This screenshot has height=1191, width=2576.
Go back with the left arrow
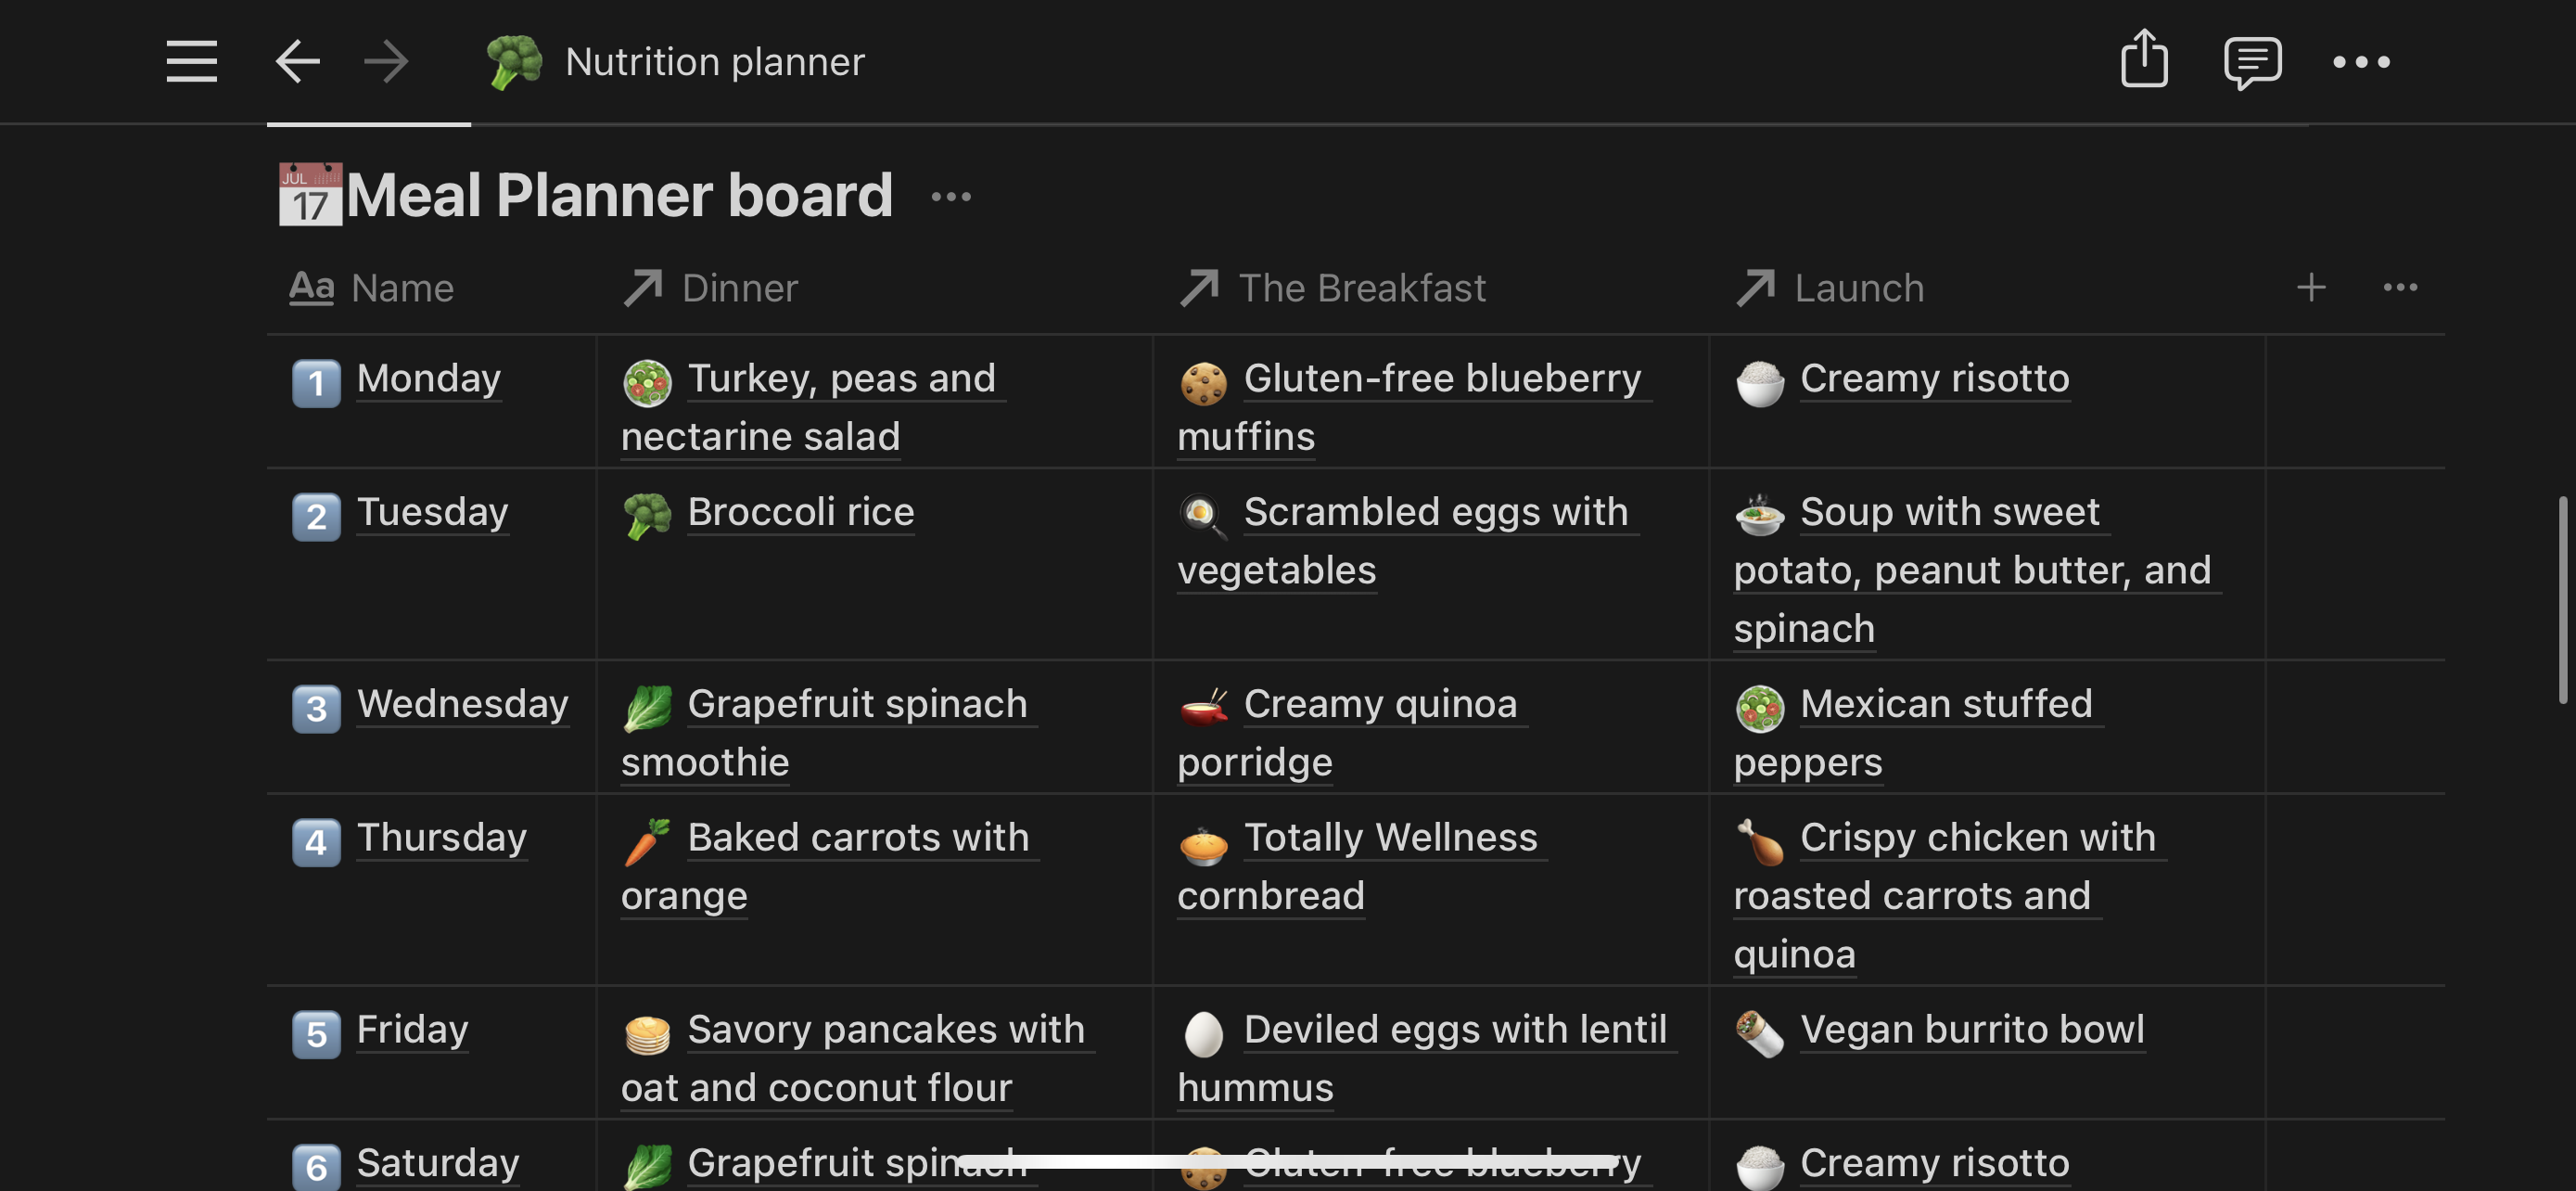298,62
